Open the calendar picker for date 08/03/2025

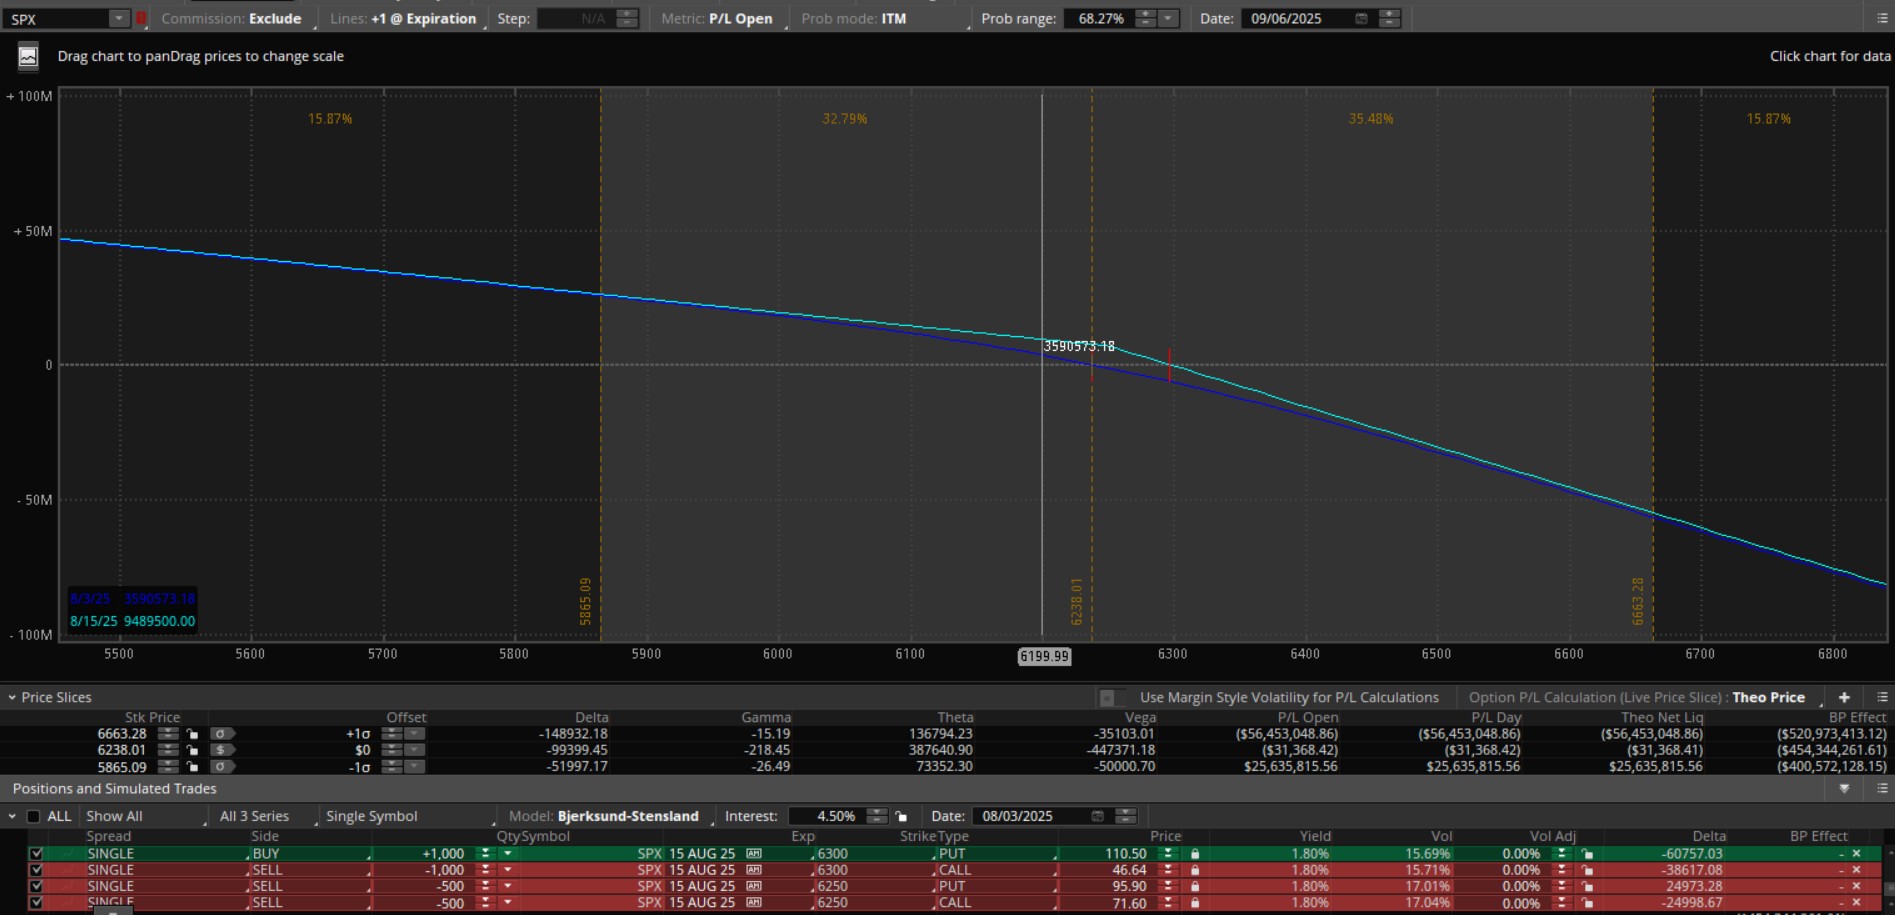tap(1097, 816)
